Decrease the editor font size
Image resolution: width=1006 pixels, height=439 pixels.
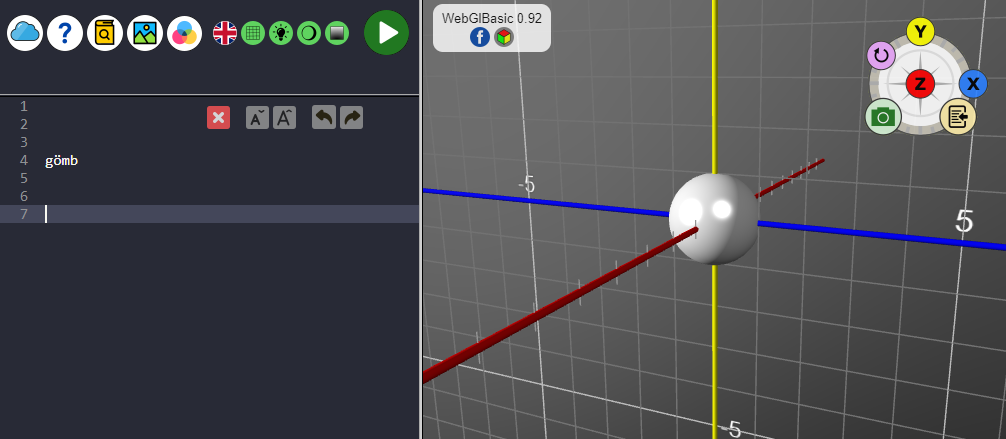click(x=257, y=117)
